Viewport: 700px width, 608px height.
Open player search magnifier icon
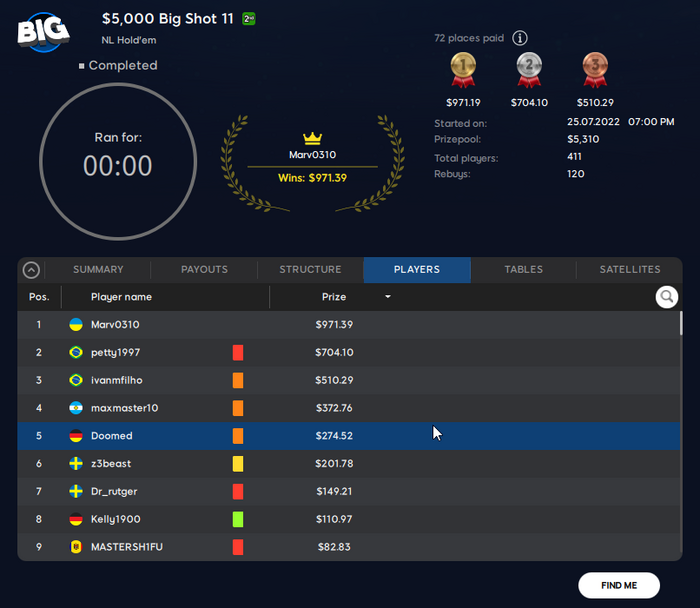(x=667, y=297)
